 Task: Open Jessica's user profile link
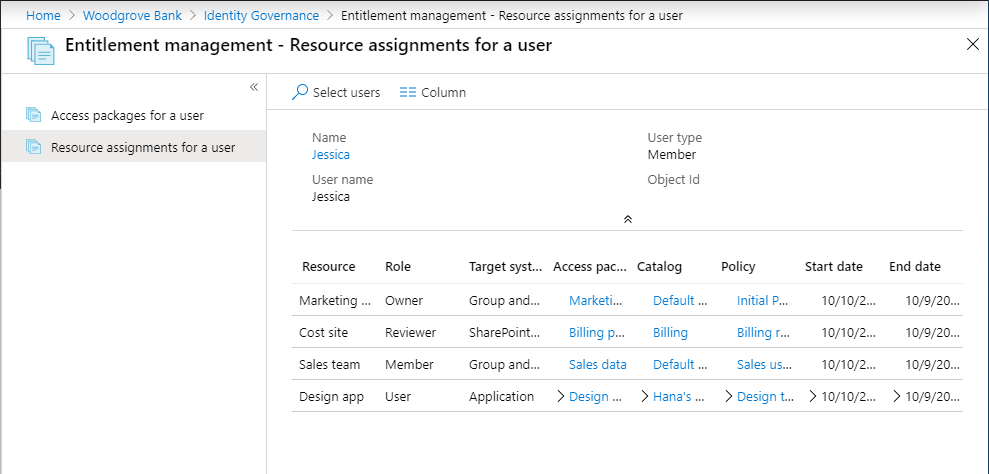click(x=331, y=155)
